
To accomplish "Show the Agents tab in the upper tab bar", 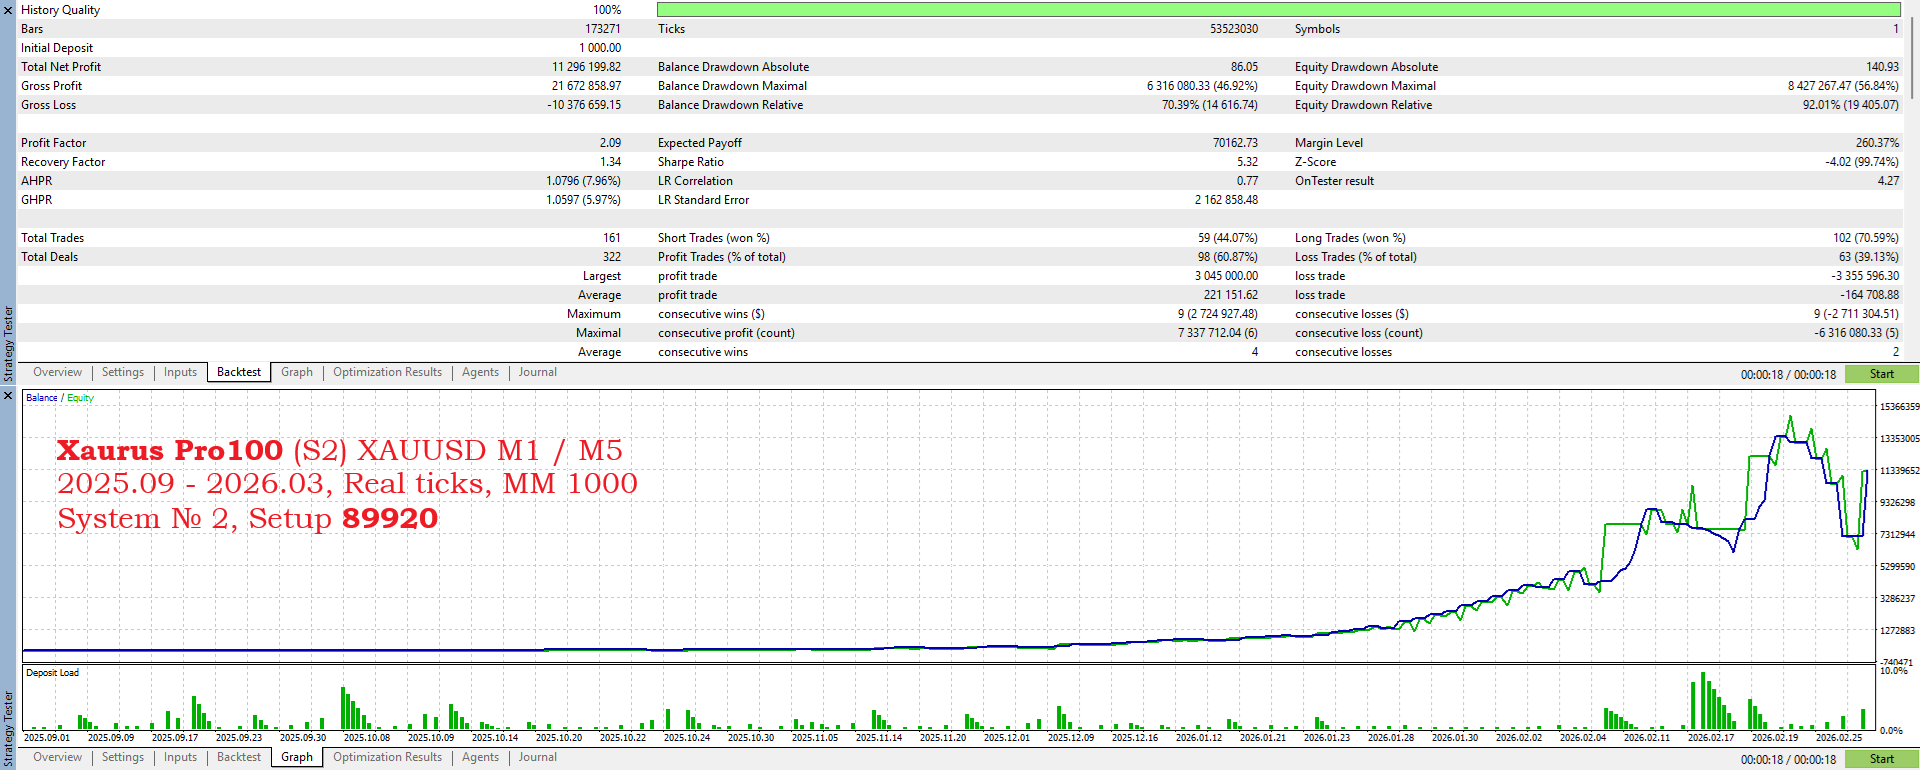I will [480, 372].
